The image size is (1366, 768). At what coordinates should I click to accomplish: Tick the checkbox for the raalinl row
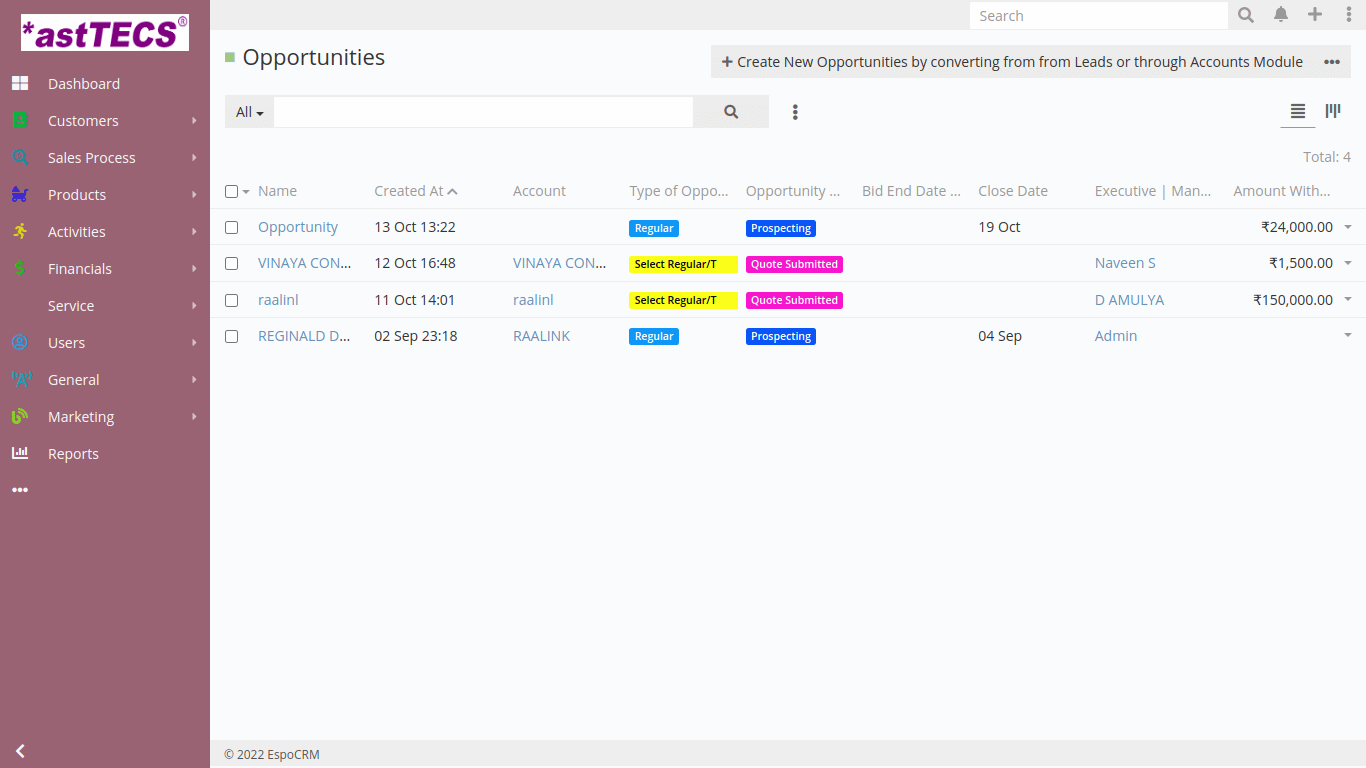click(232, 300)
